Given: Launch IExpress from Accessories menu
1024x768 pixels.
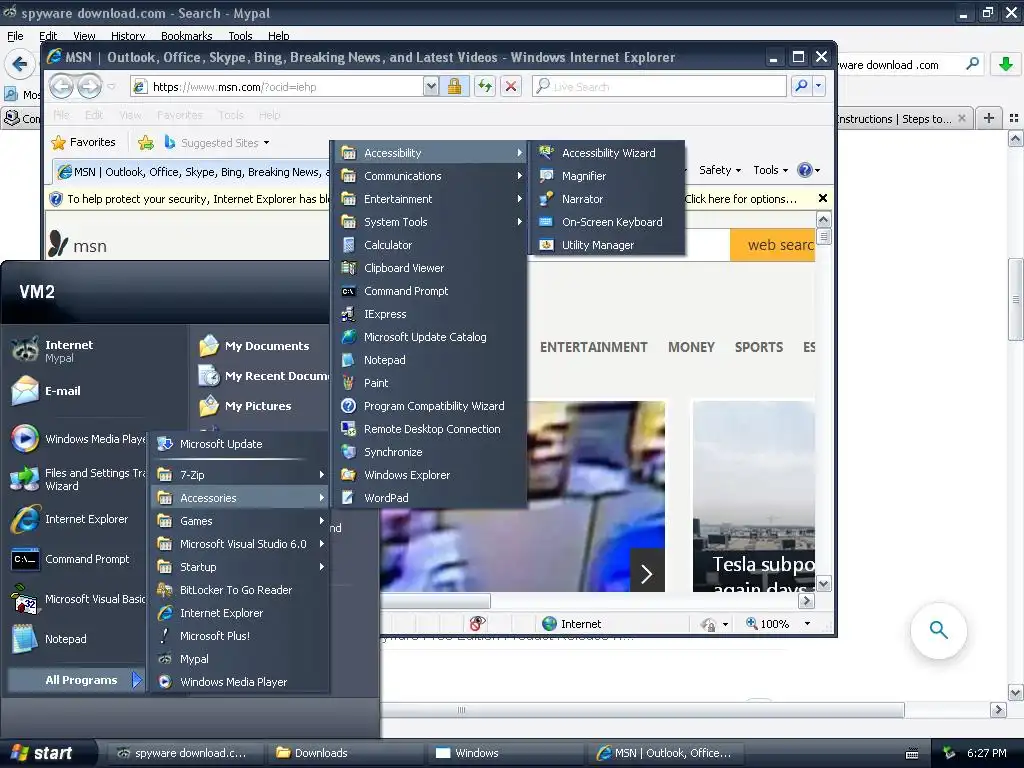Looking at the screenshot, I should coord(430,314).
